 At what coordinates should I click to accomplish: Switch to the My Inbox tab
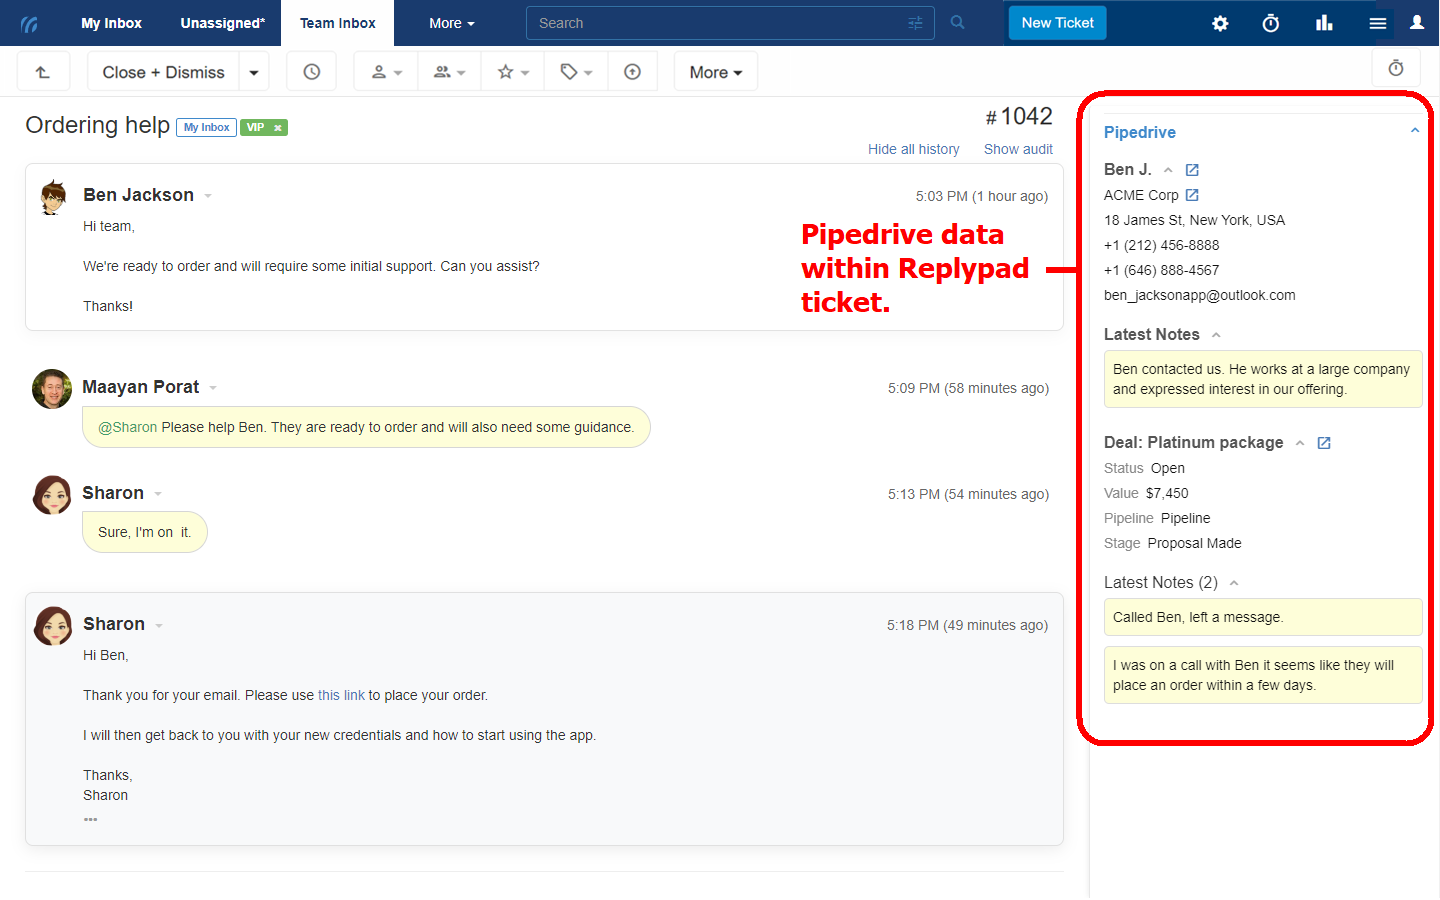point(111,22)
